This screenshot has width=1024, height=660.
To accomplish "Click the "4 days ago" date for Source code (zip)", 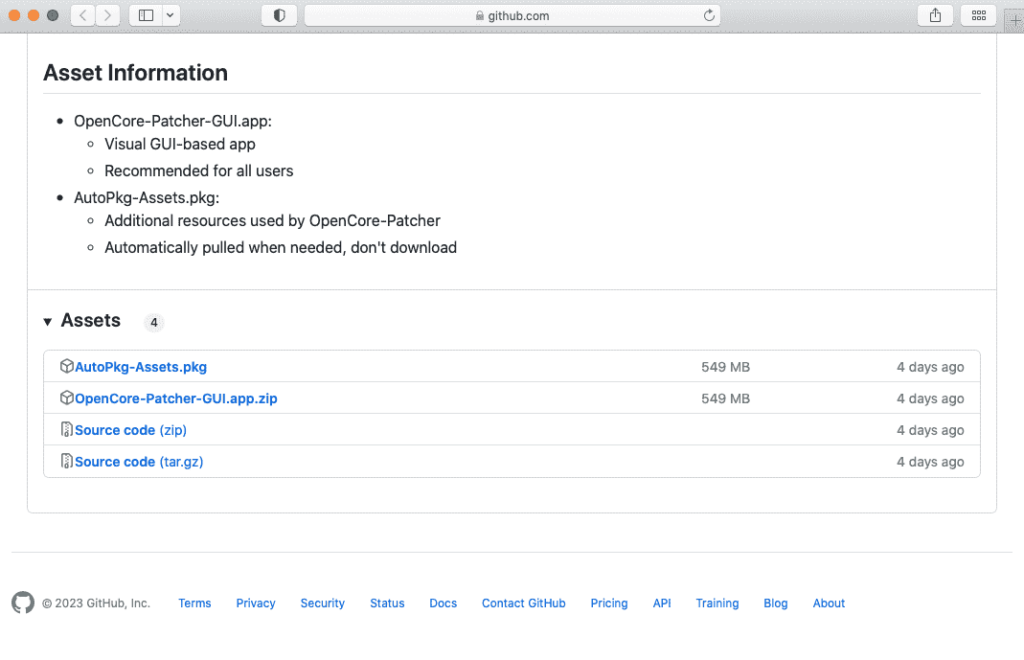I will (x=930, y=430).
